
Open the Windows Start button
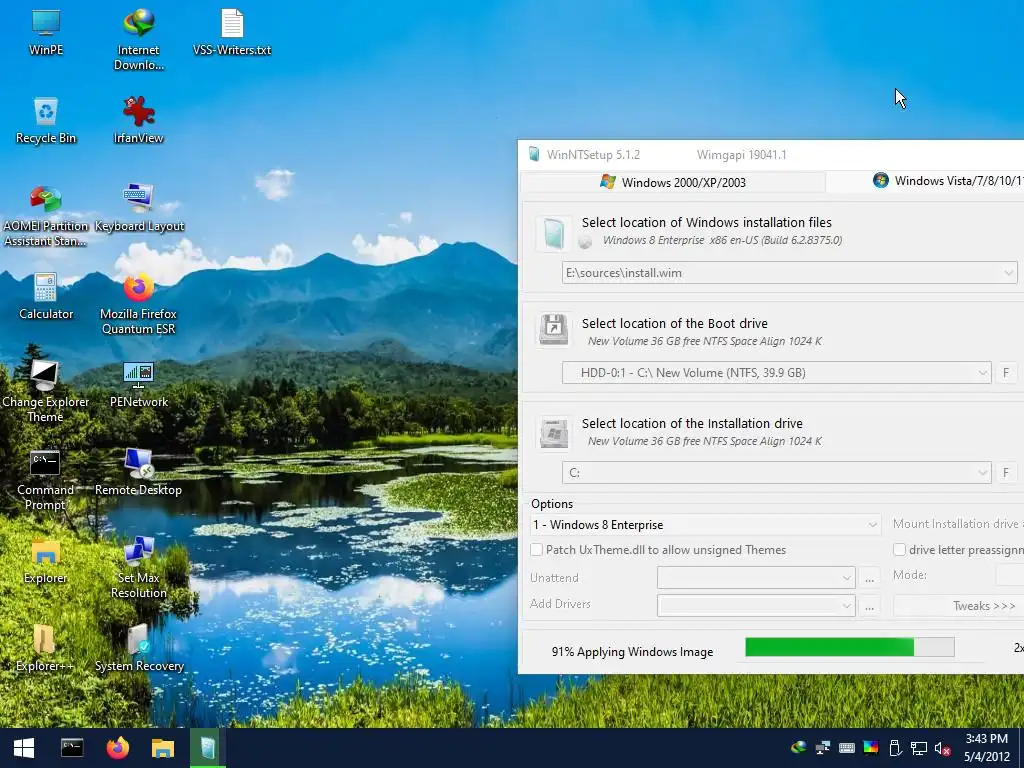[x=24, y=748]
